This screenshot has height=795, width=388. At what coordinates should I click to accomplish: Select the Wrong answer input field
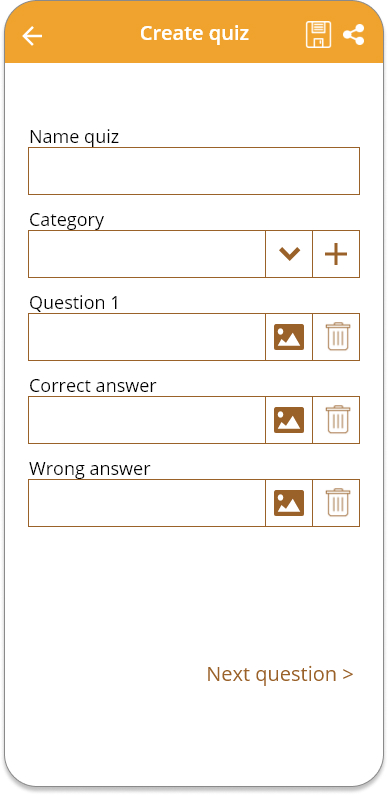tap(147, 503)
